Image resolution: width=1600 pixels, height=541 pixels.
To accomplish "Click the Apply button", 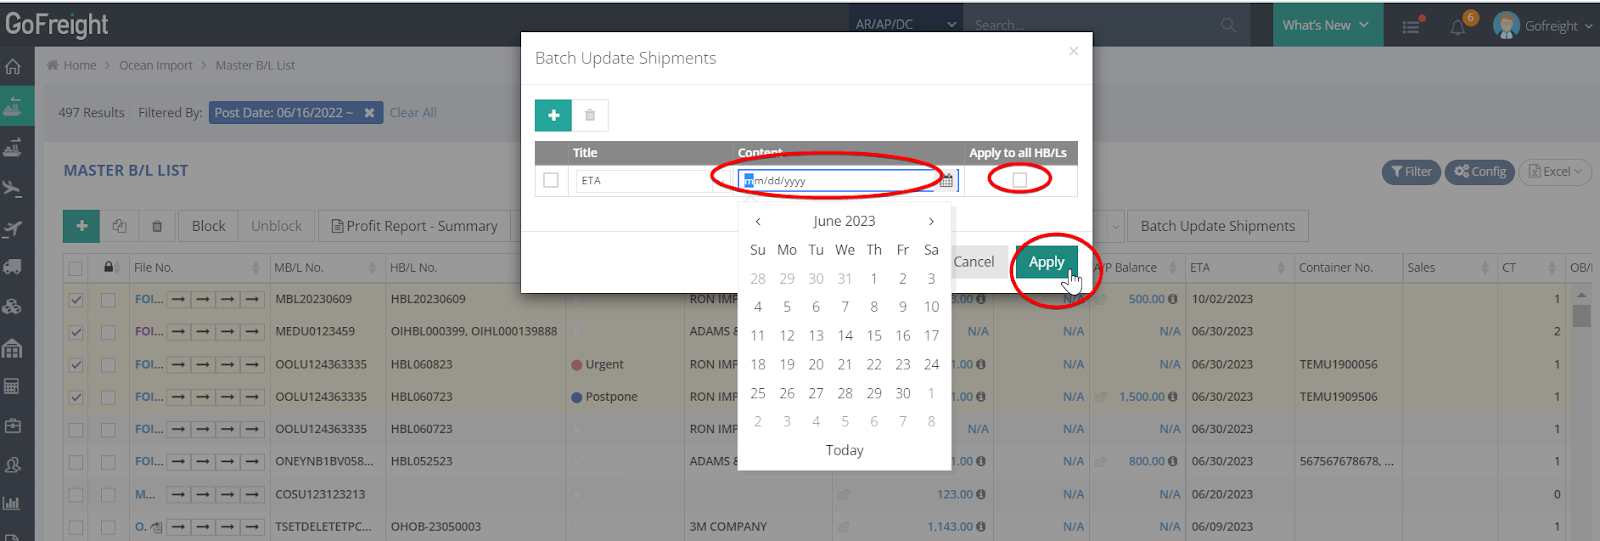I will pos(1046,262).
